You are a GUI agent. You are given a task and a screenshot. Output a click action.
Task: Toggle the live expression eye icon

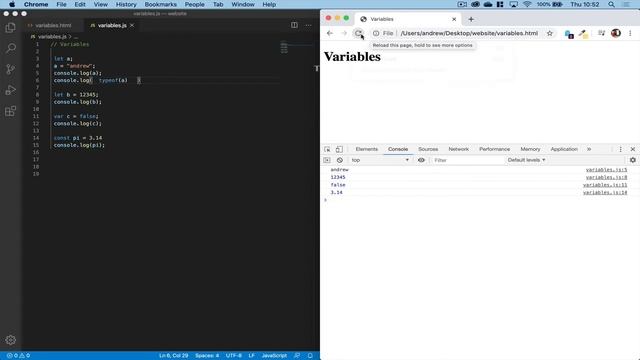tap(421, 160)
